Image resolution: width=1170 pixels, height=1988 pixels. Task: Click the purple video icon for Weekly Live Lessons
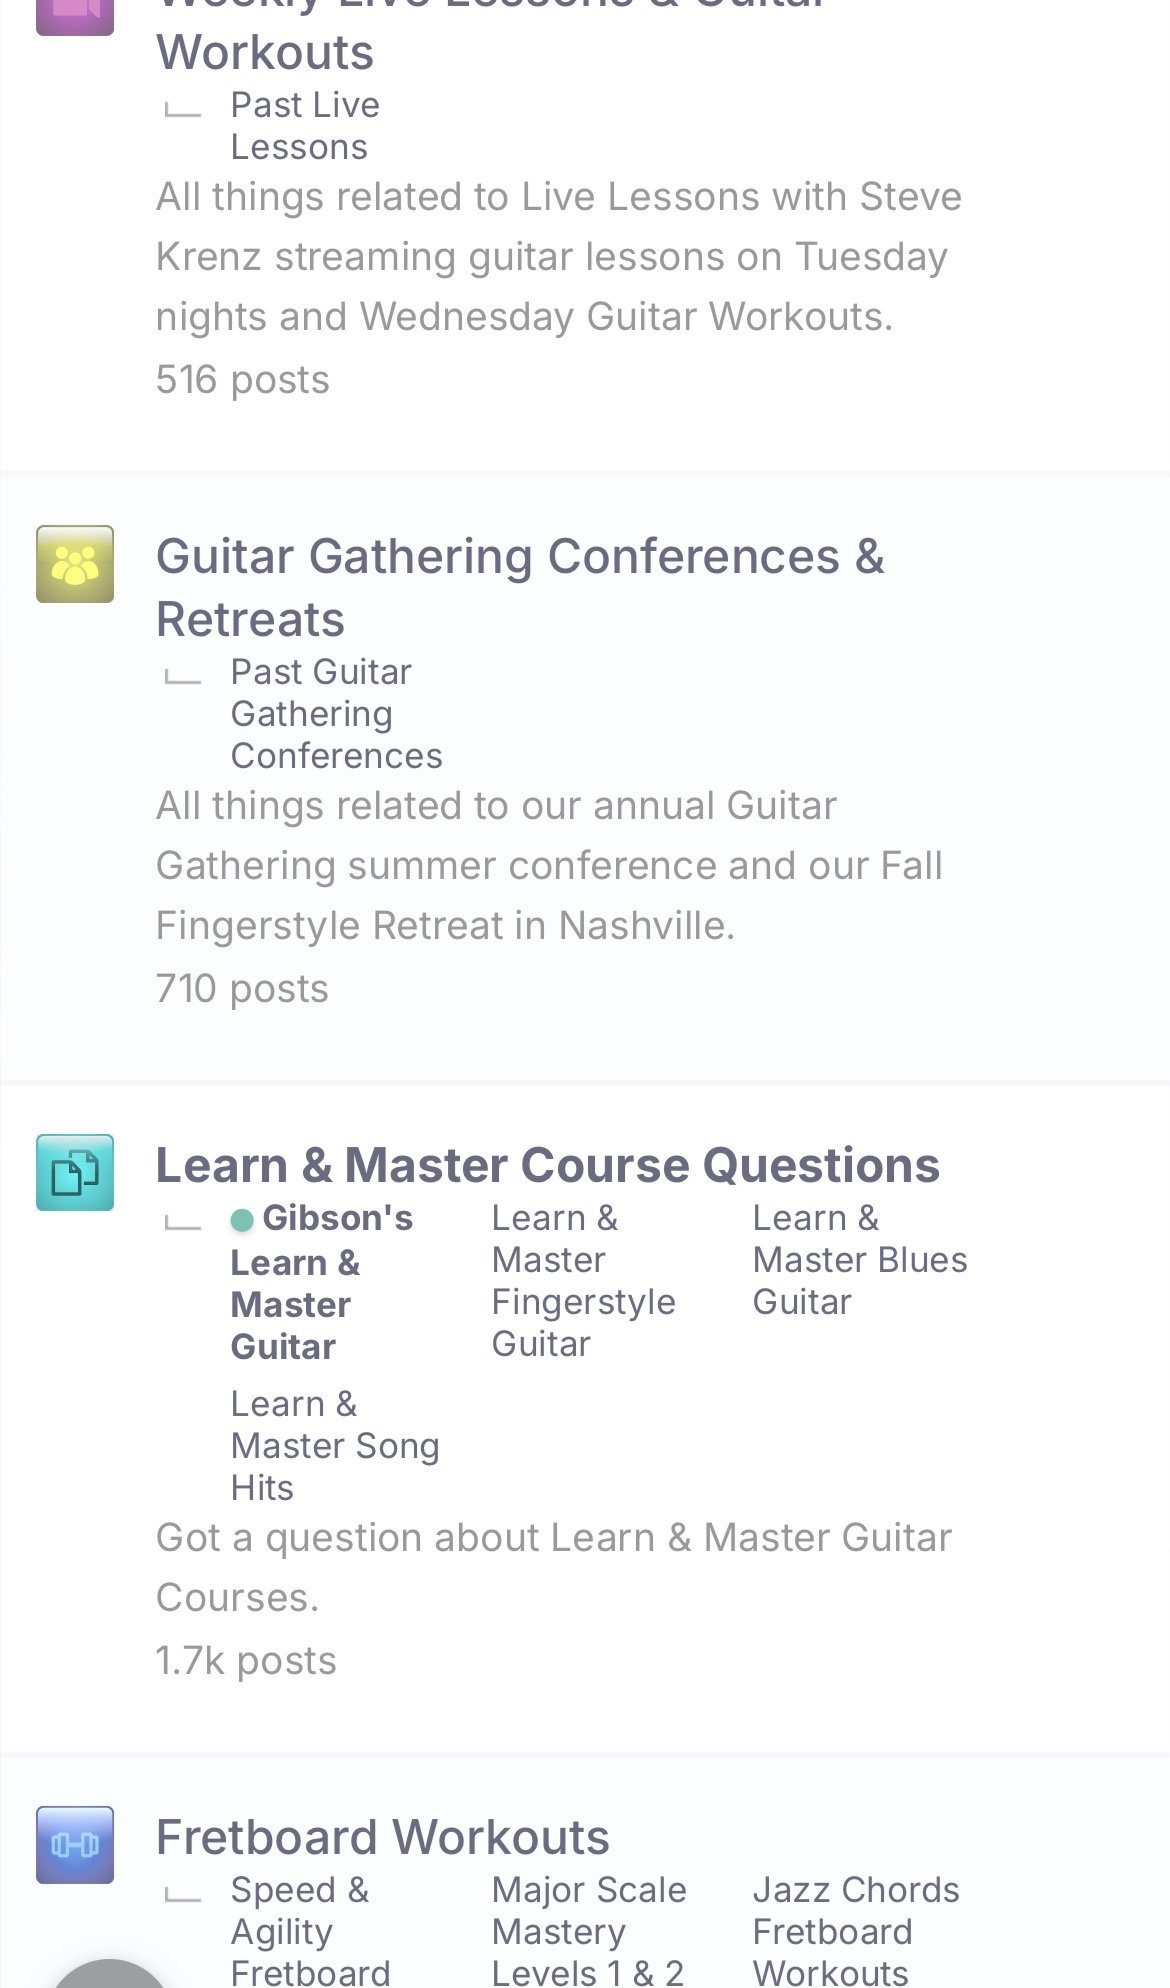(x=75, y=12)
